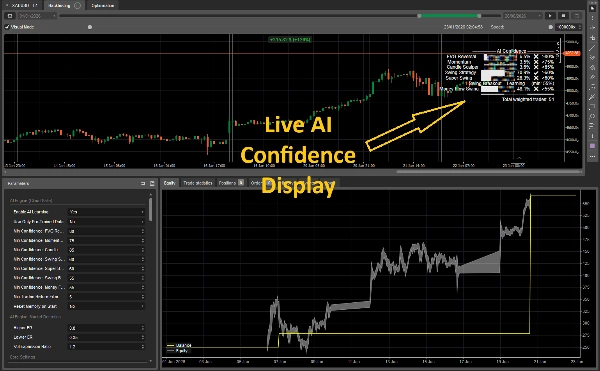Select the cursor pointer tool in the right toolbar

coord(592,8)
